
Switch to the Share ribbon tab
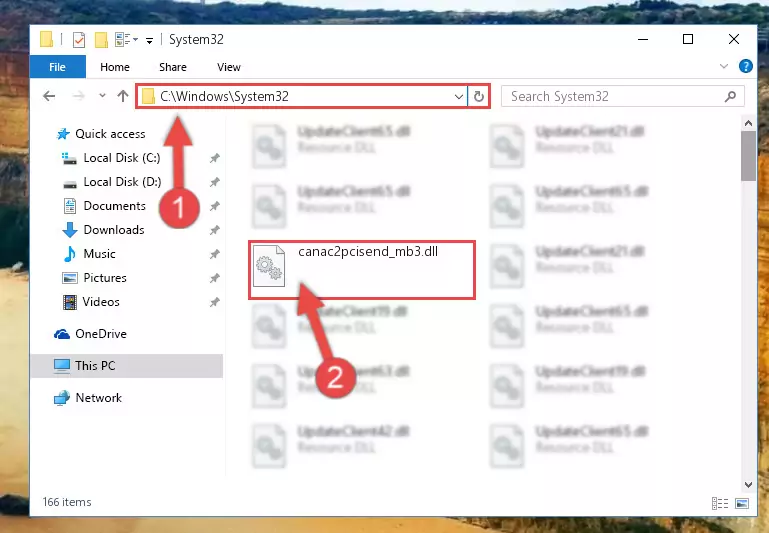[173, 67]
